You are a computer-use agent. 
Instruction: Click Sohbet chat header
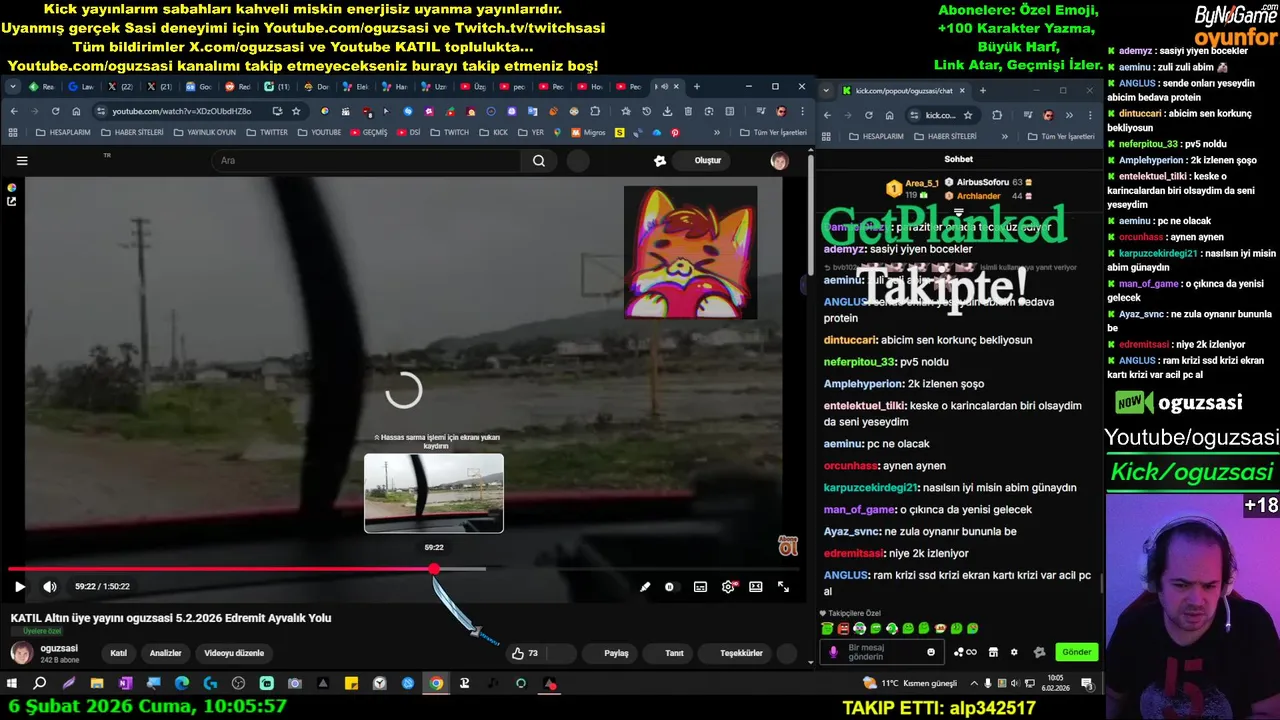click(958, 159)
